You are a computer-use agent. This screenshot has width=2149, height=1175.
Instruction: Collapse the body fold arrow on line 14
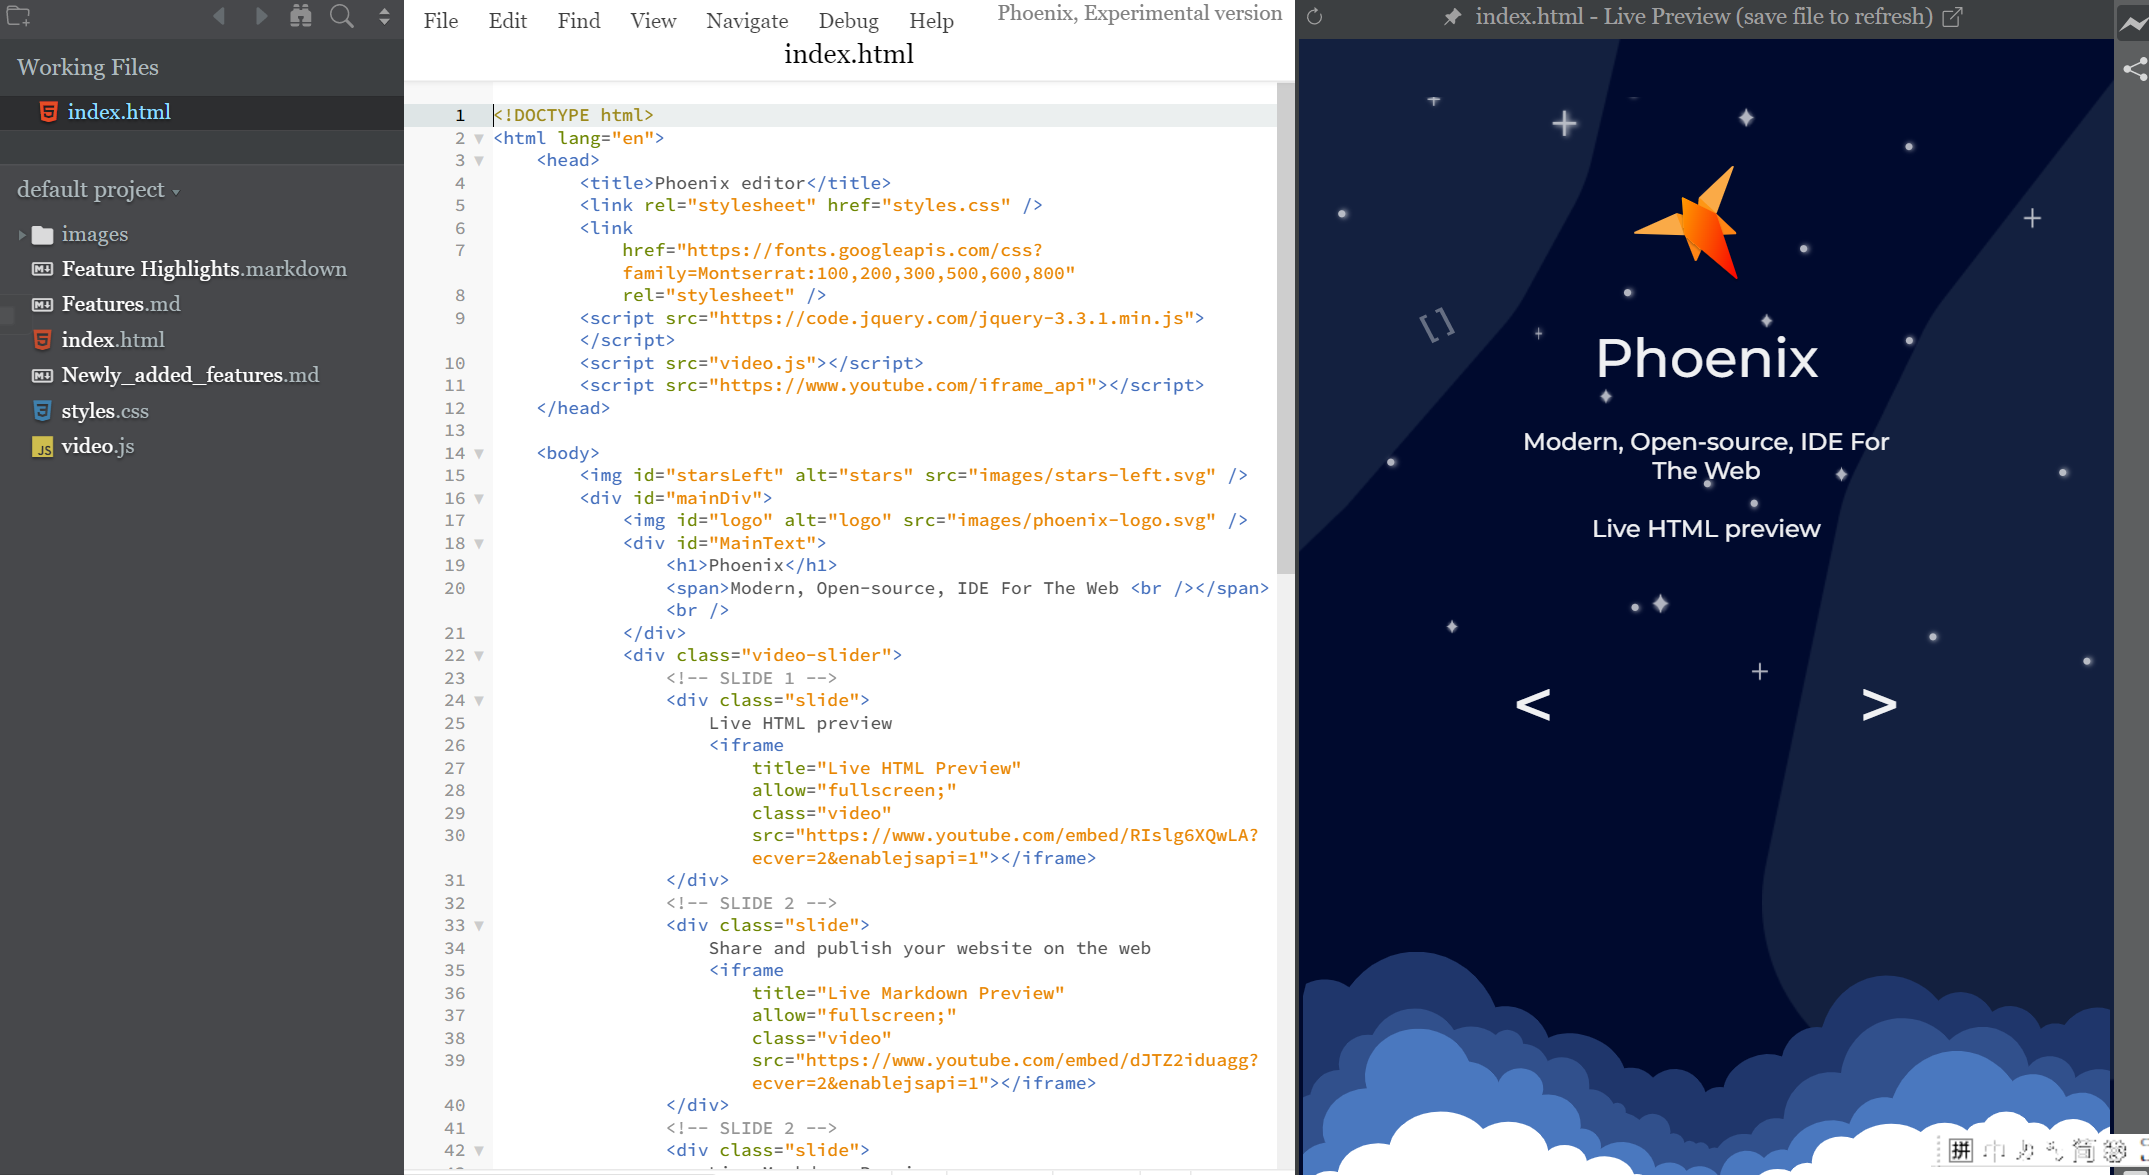pos(479,454)
